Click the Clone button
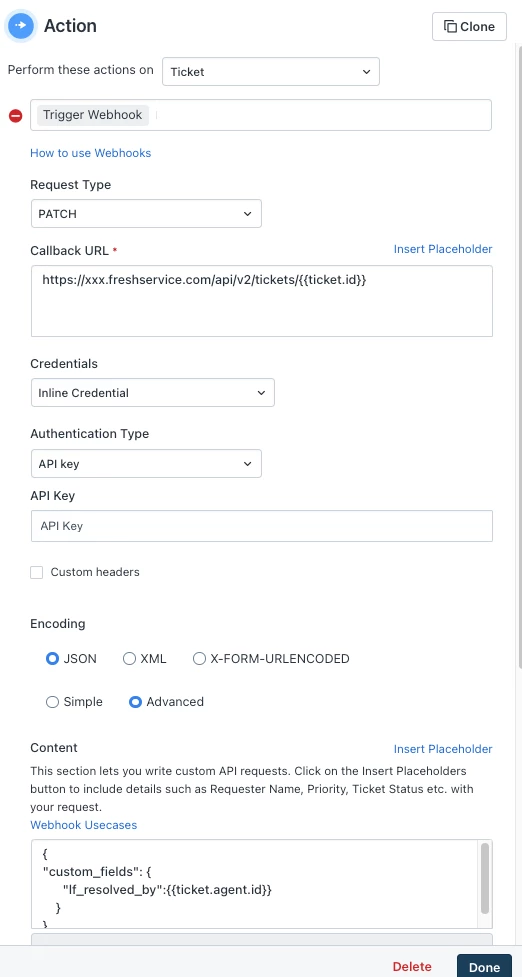This screenshot has width=522, height=977. point(469,27)
